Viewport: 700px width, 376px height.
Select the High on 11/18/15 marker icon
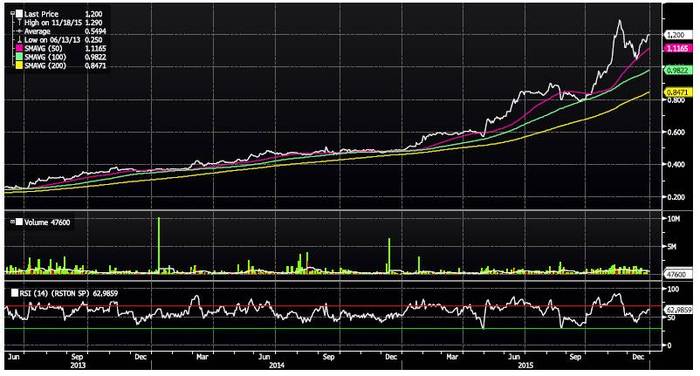[x=19, y=22]
